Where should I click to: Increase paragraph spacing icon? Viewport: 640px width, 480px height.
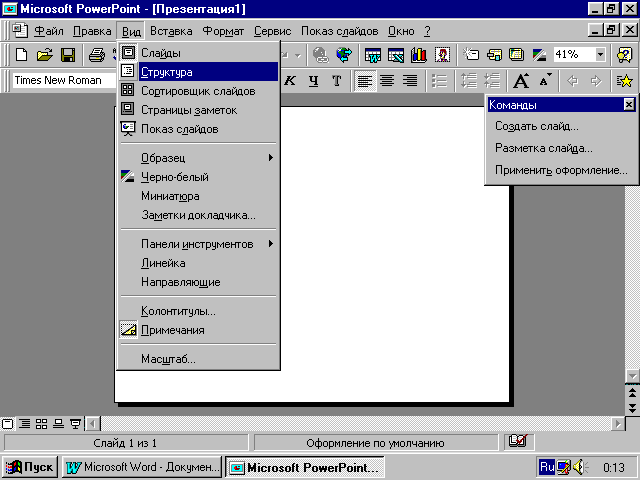point(469,81)
